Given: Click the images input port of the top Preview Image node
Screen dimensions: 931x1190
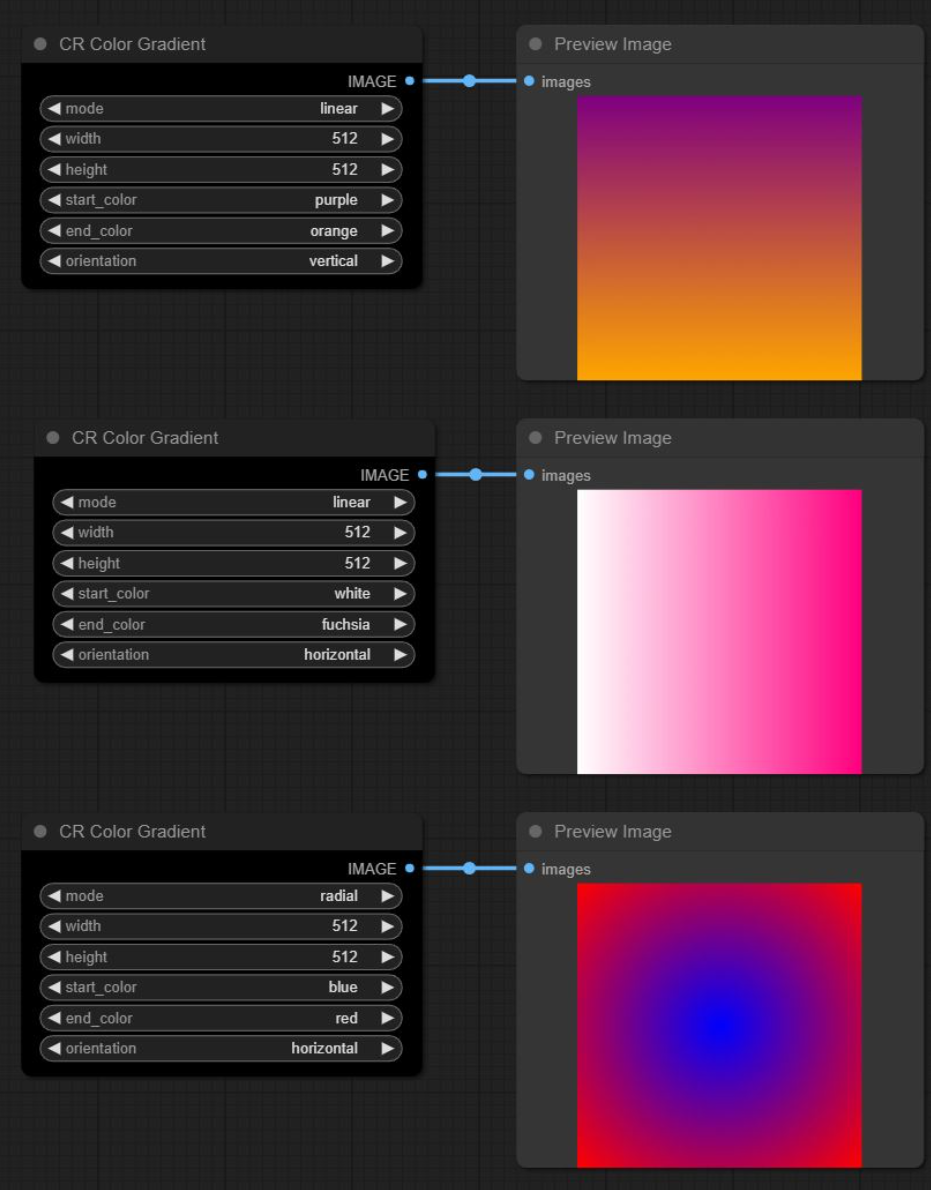Looking at the screenshot, I should [529, 80].
